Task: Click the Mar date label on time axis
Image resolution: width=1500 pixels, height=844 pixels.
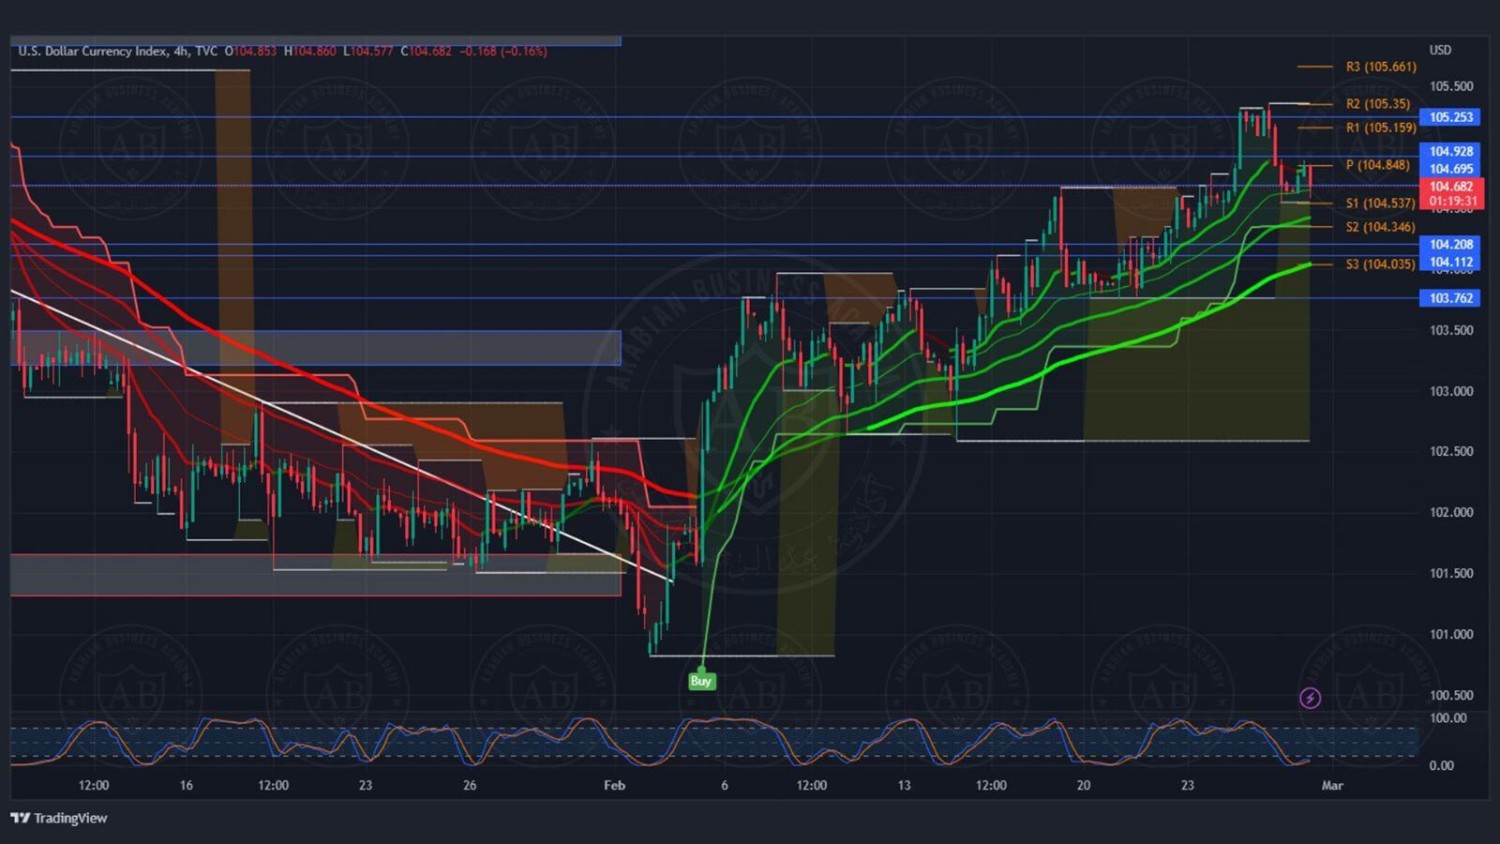Action: [1332, 786]
